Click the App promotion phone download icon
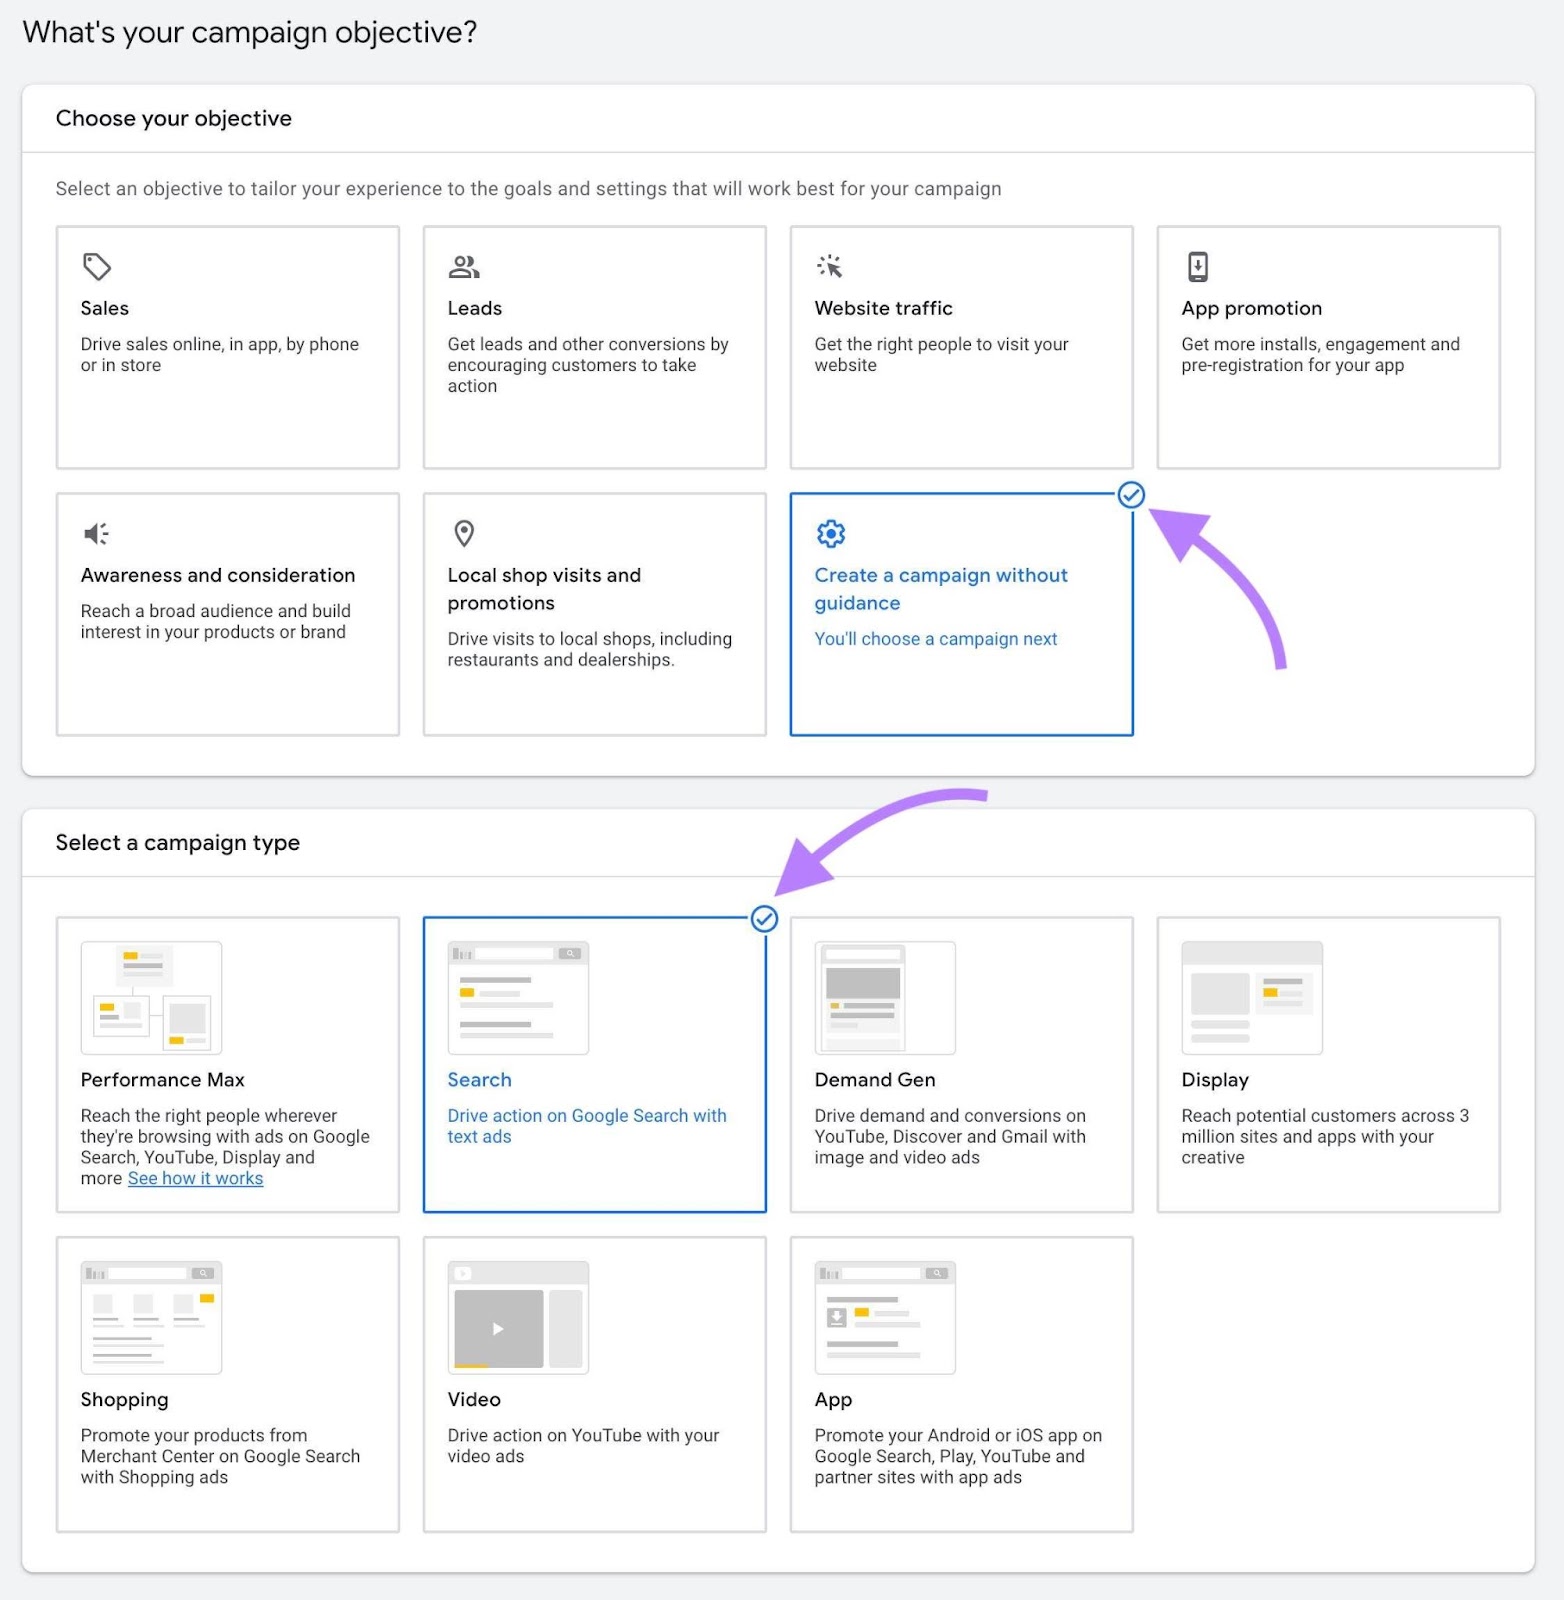The image size is (1564, 1600). click(x=1197, y=267)
